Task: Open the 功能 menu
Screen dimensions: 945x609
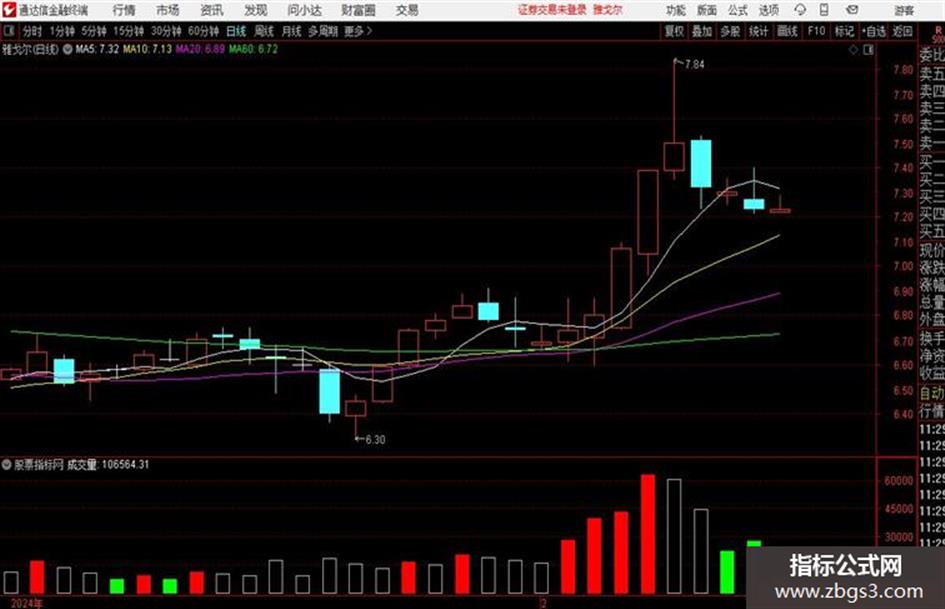Action: 676,10
